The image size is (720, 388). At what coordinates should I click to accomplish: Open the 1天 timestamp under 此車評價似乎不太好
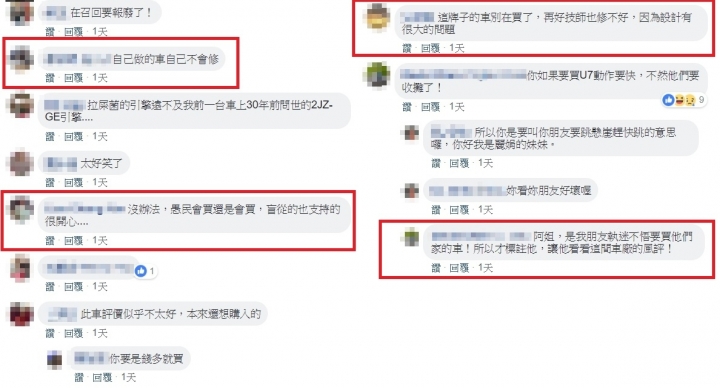click(x=100, y=333)
